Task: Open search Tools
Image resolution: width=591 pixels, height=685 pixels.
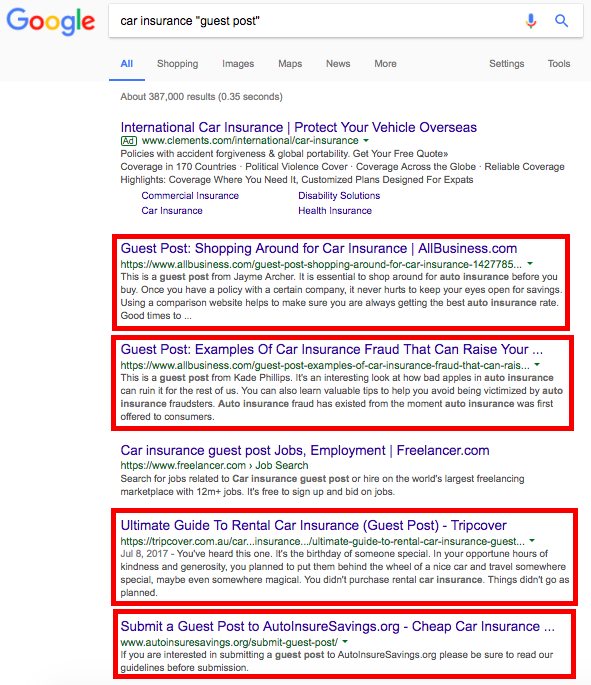Action: pos(559,64)
